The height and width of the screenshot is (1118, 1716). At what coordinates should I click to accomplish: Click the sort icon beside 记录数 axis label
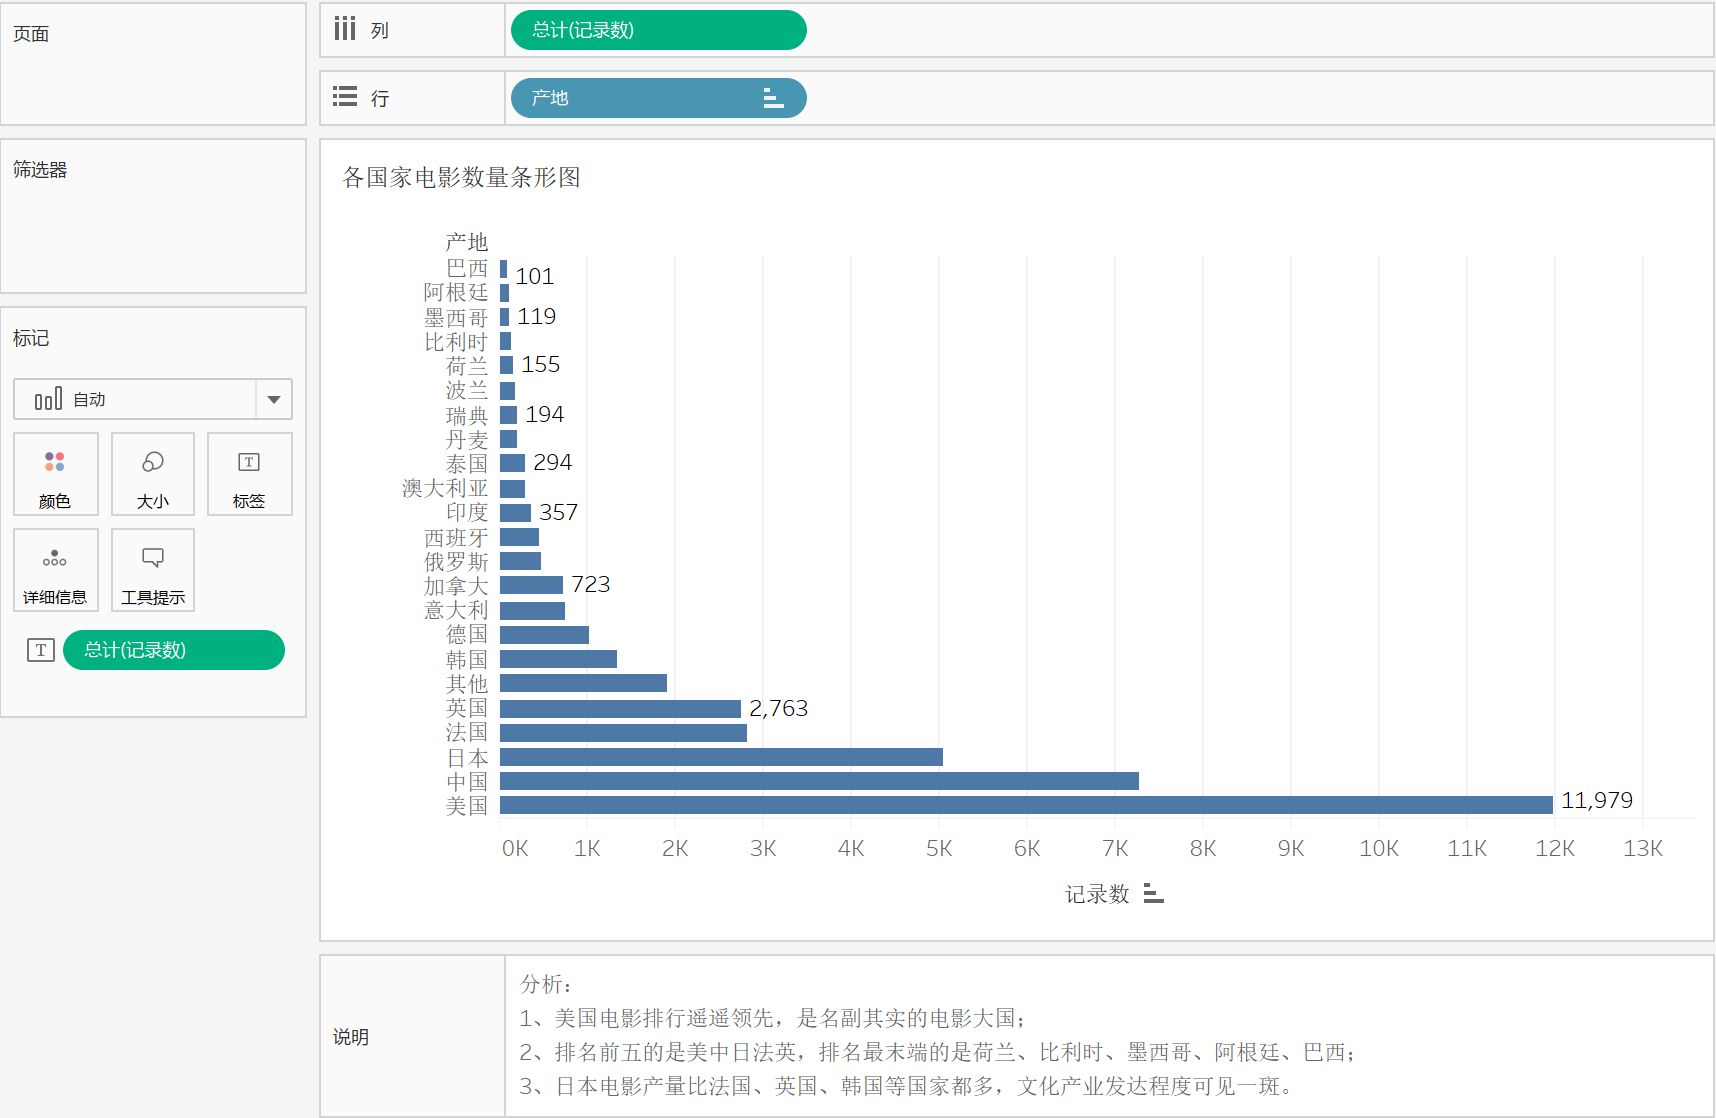click(1154, 894)
